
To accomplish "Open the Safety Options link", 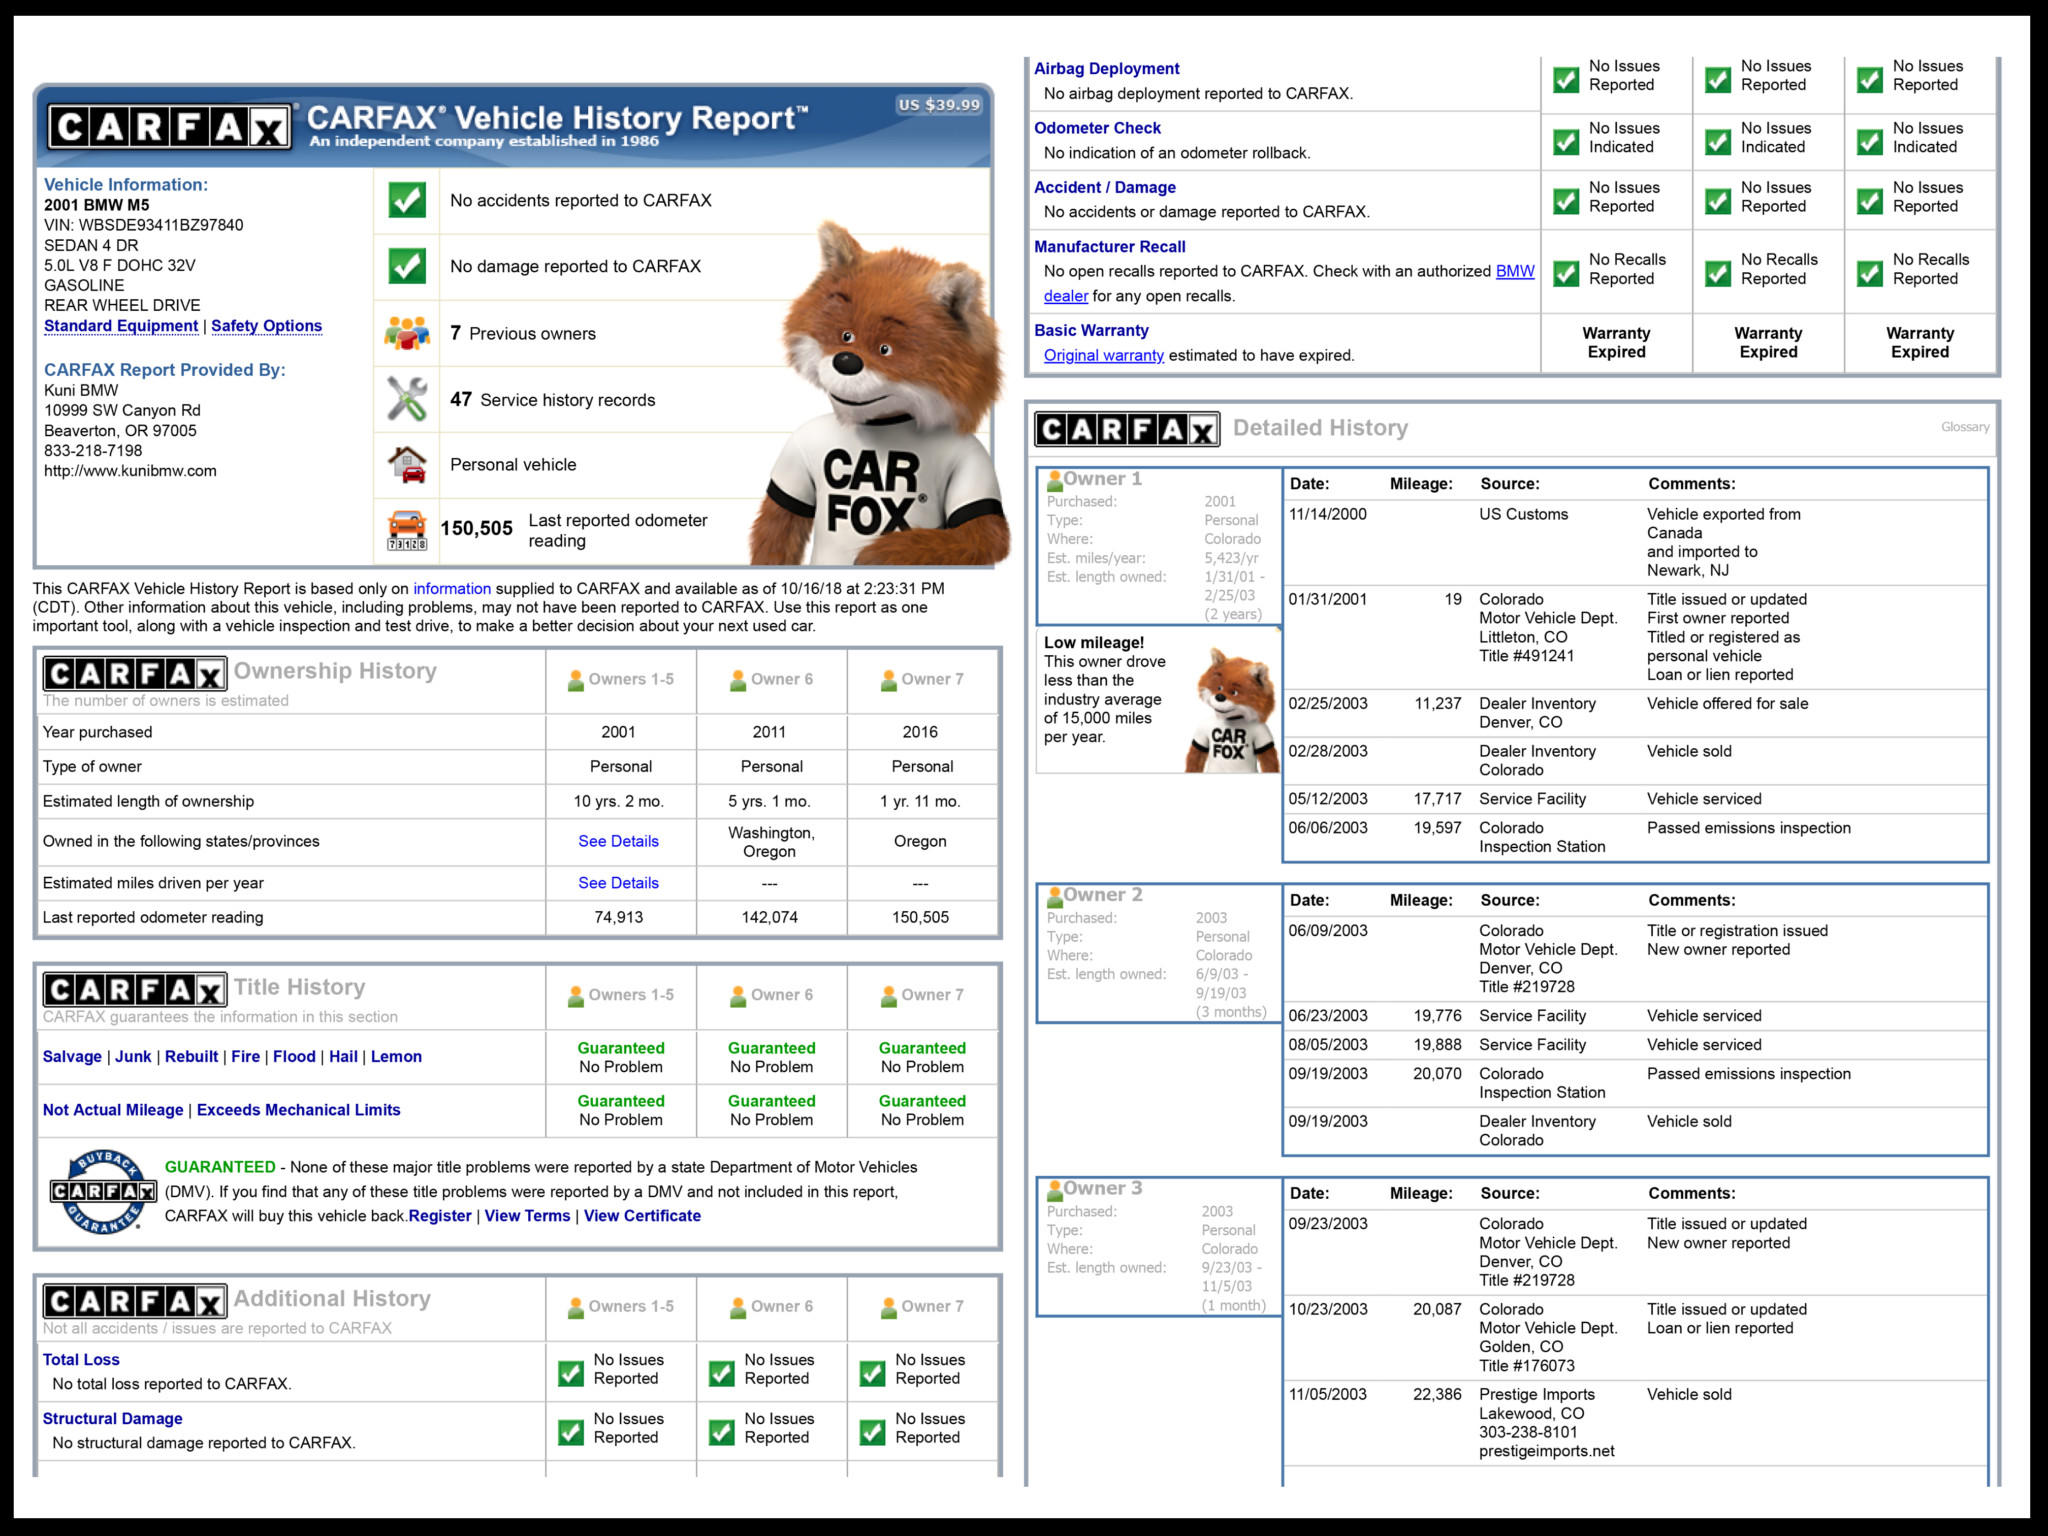I will tap(267, 326).
